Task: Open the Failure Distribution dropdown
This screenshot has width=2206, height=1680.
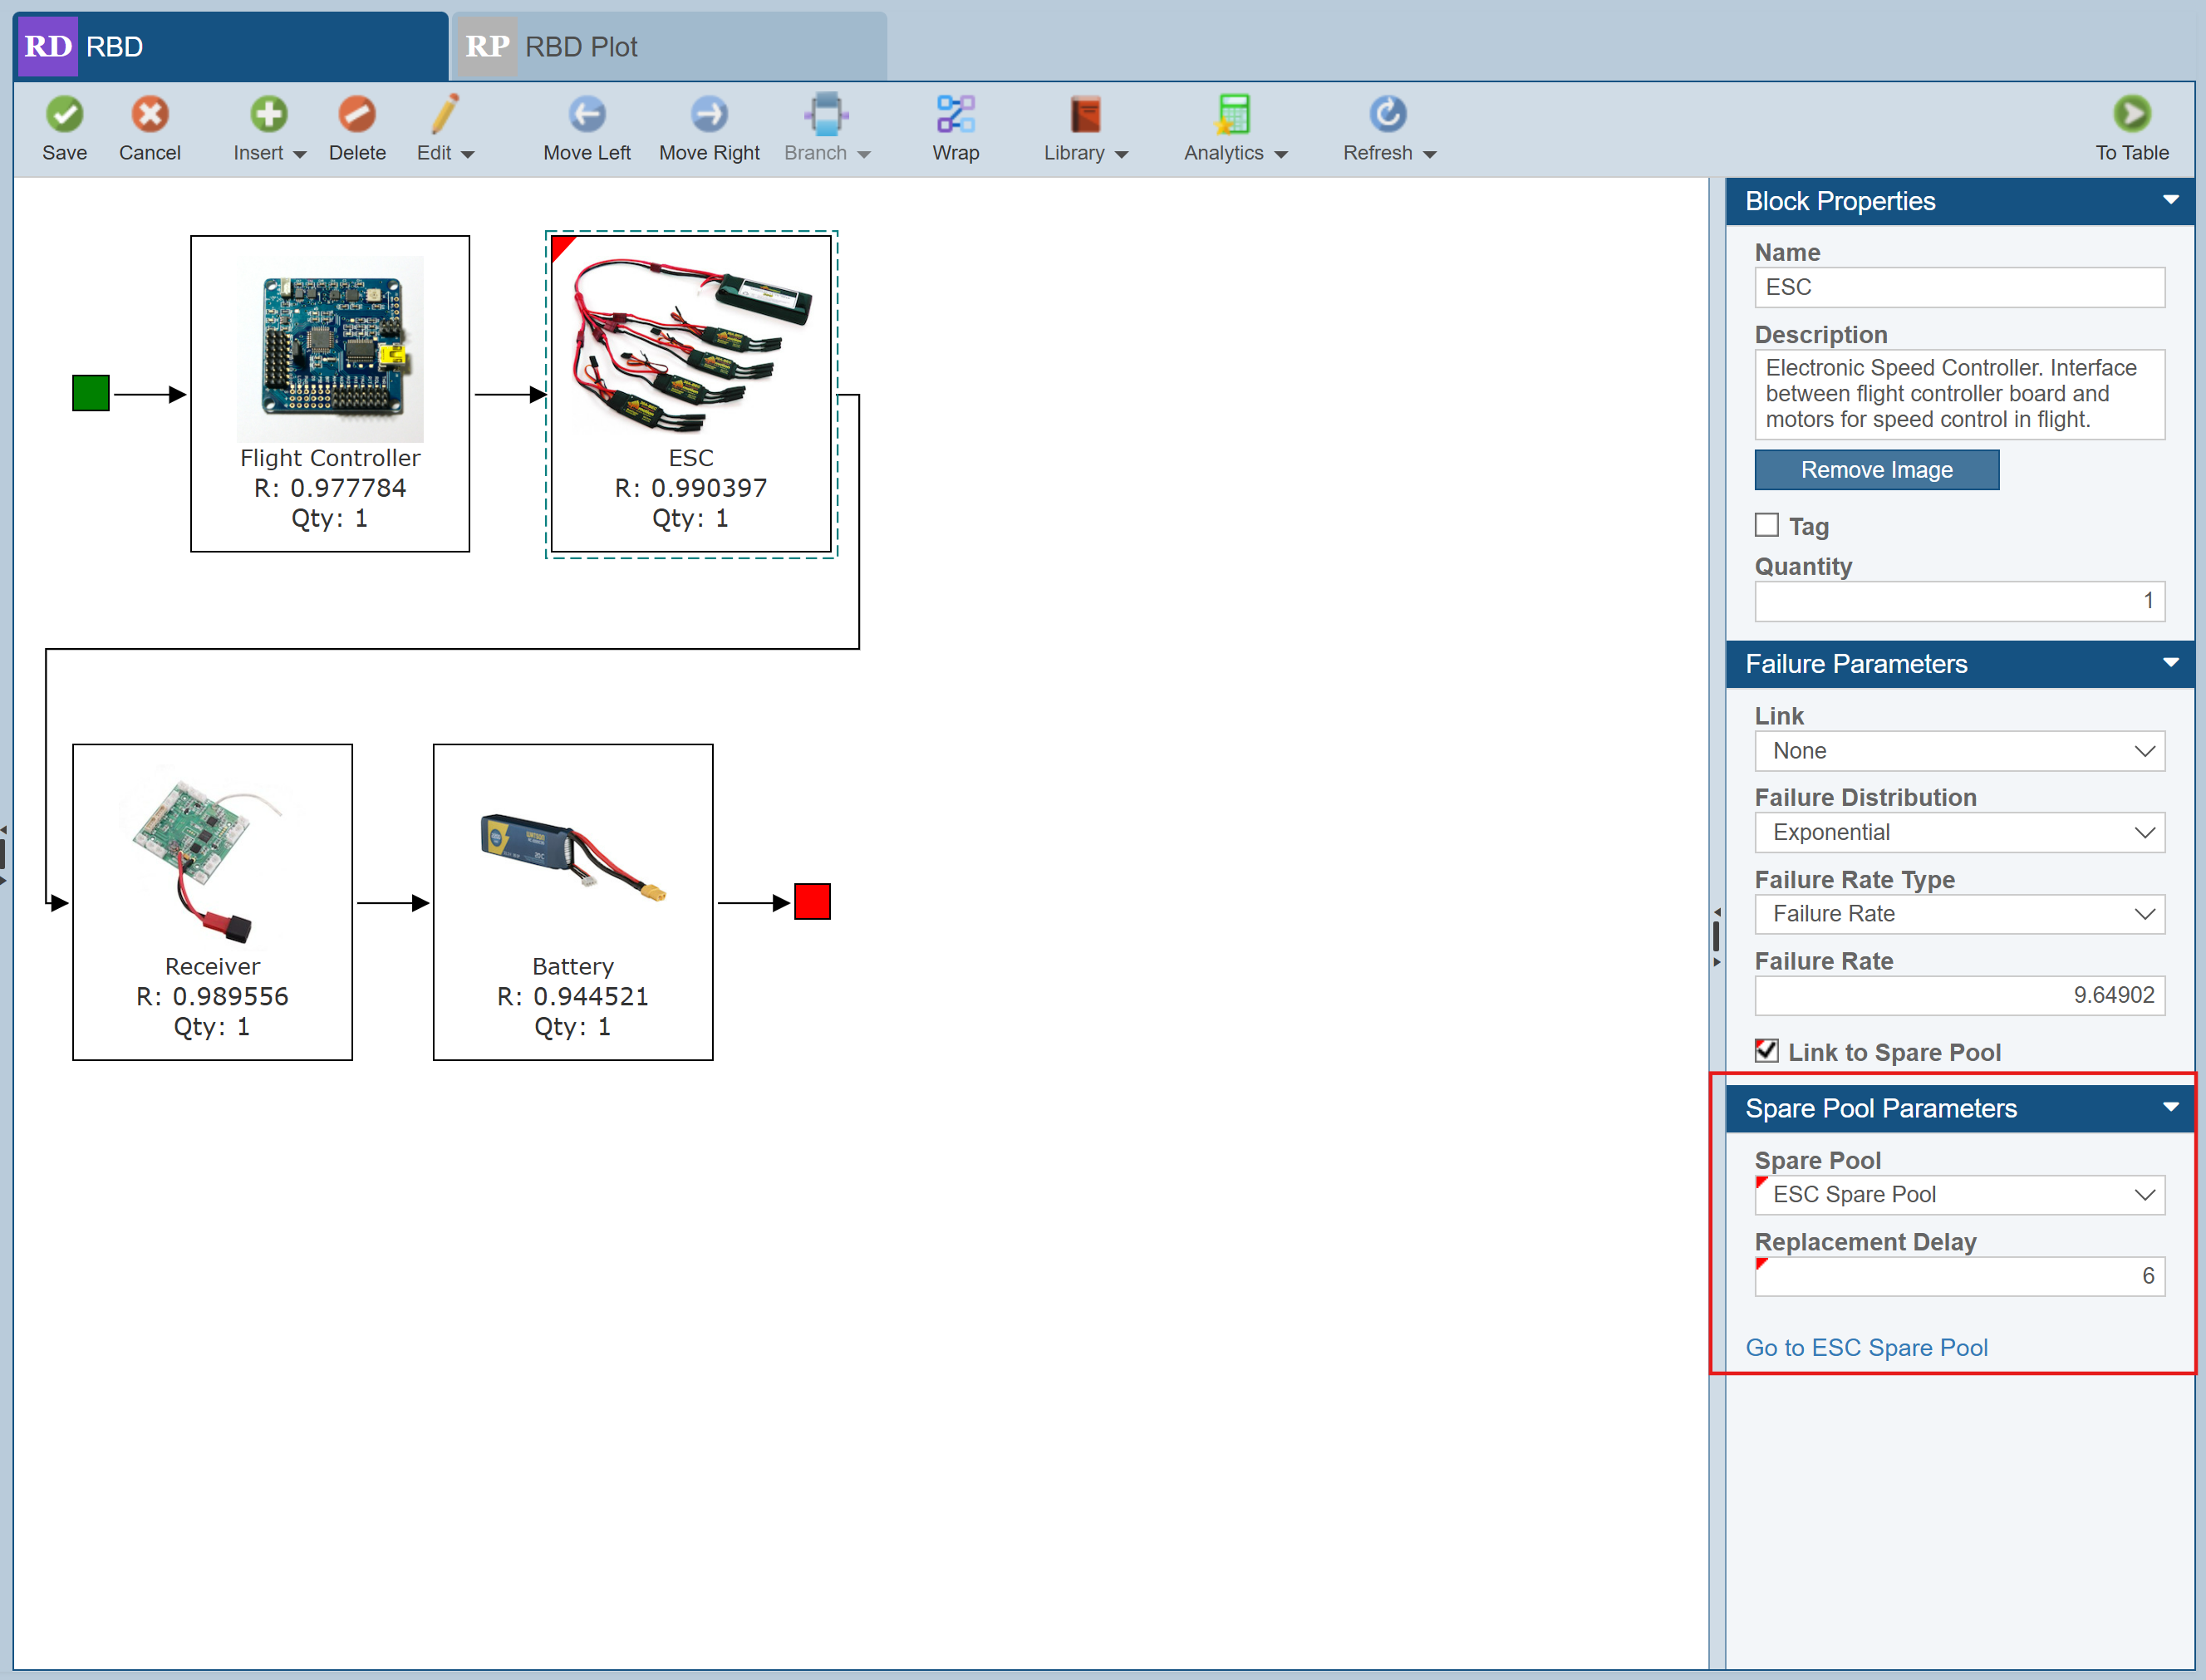Action: tap(1958, 832)
